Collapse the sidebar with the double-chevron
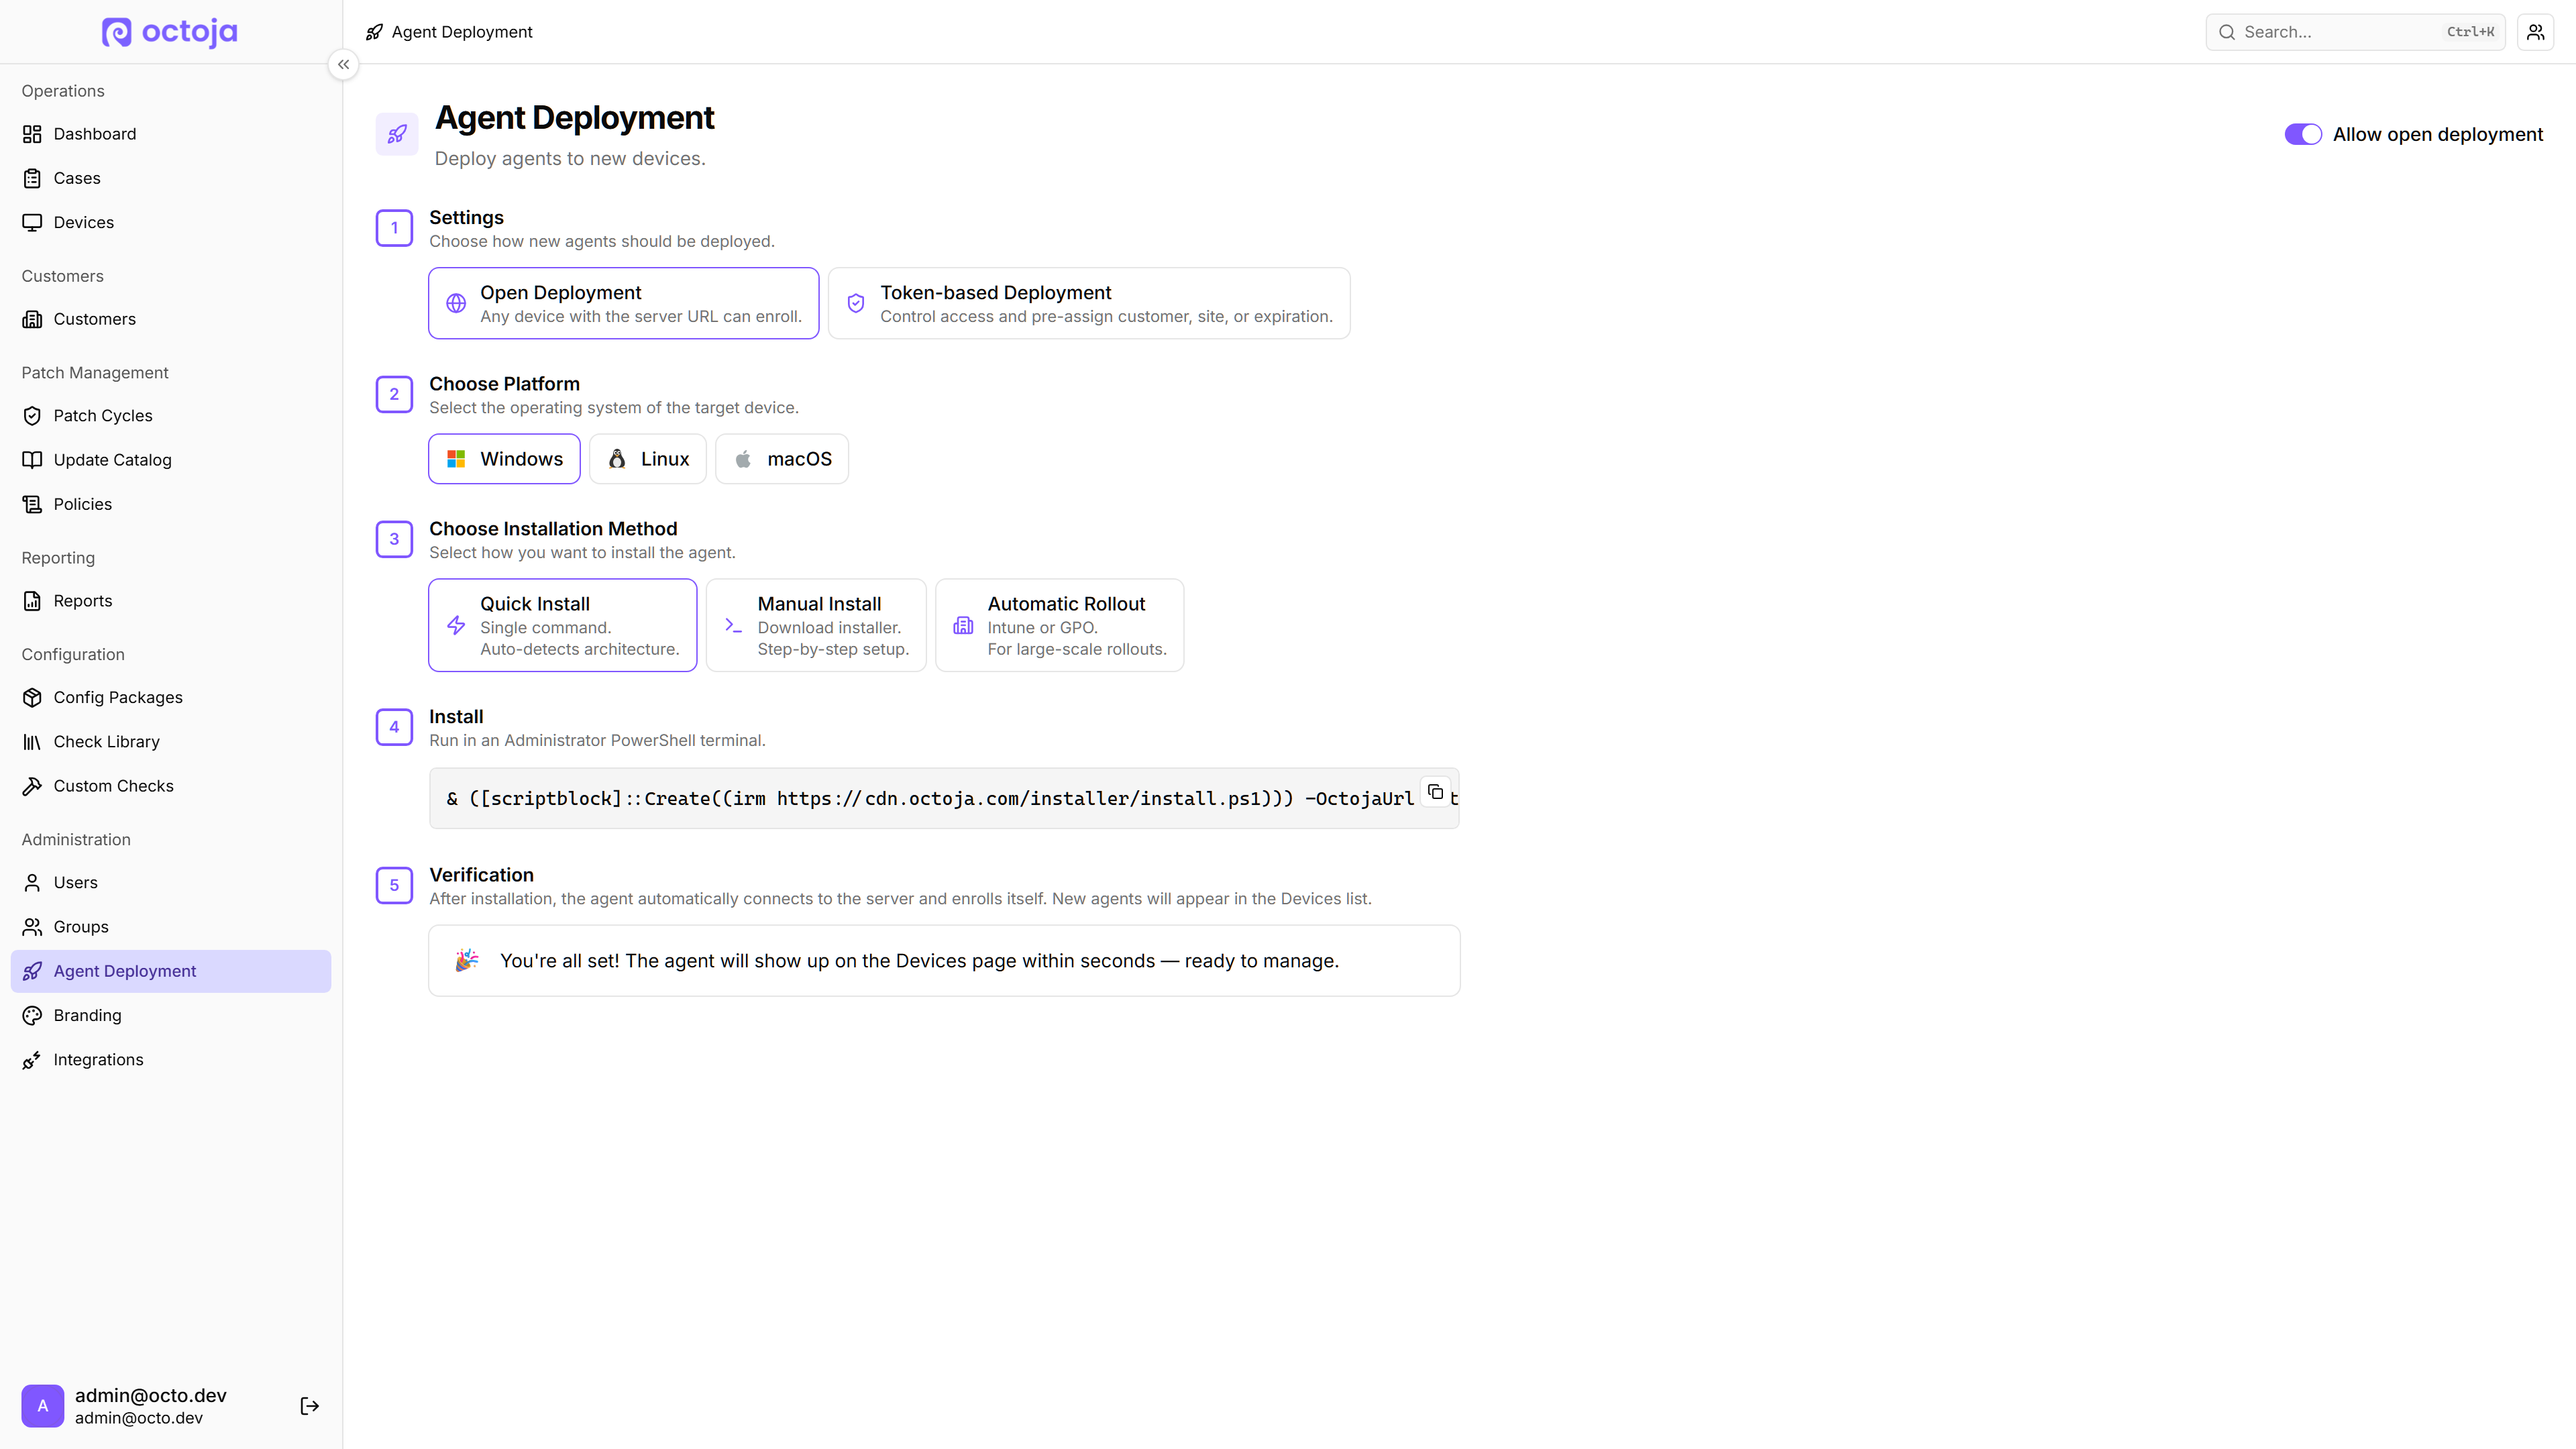Screen dimensions: 2576x1449 343,65
